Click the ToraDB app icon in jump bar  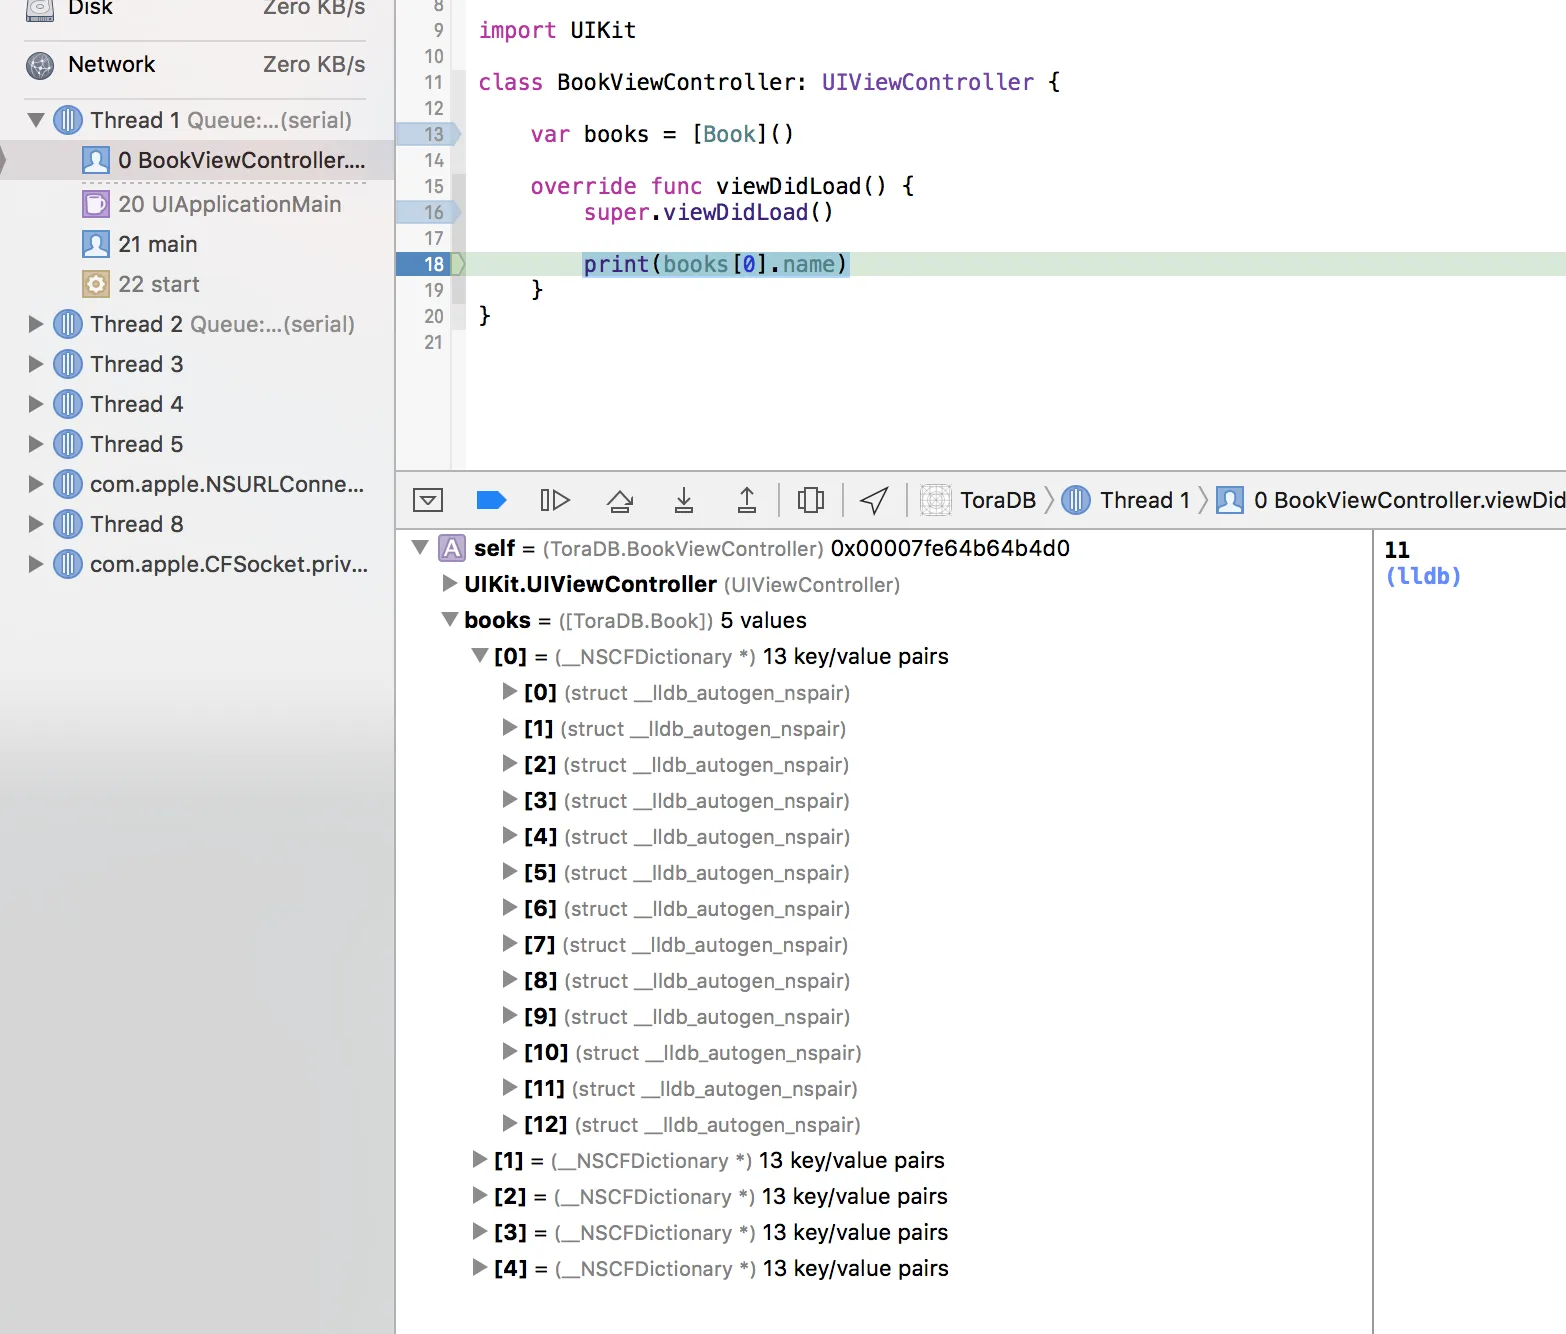(x=935, y=500)
